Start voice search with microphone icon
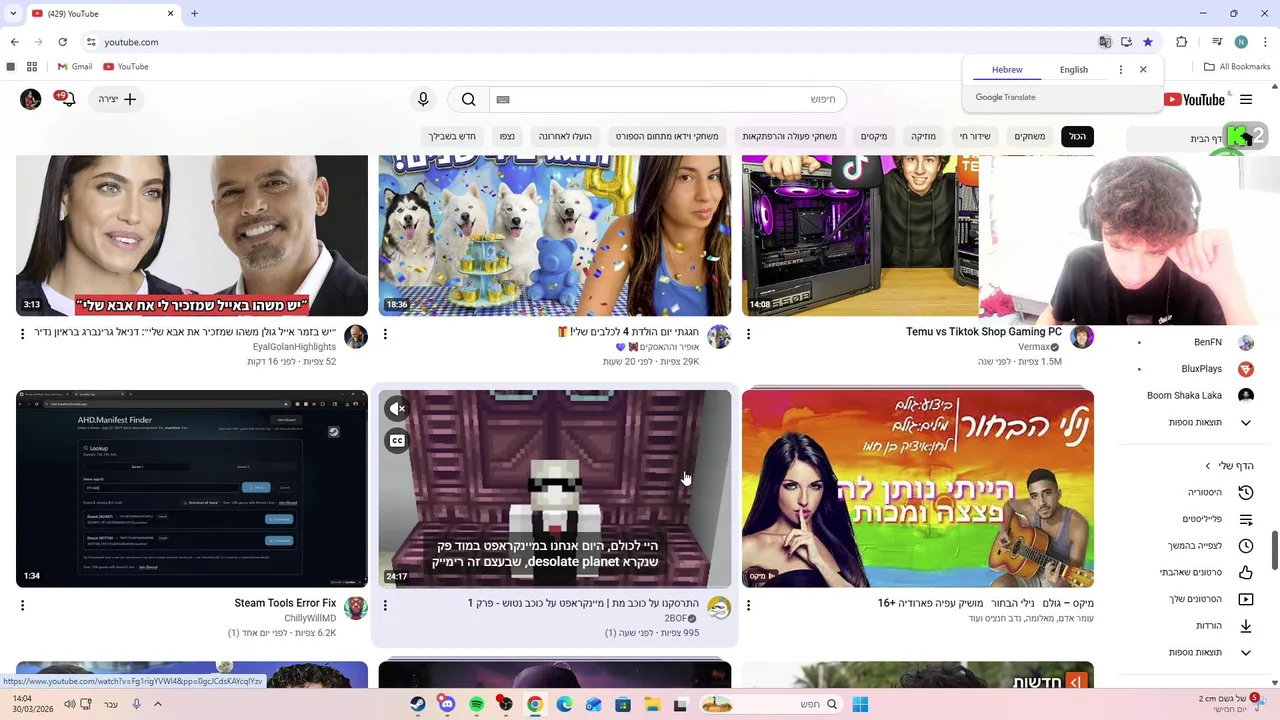 tap(423, 99)
